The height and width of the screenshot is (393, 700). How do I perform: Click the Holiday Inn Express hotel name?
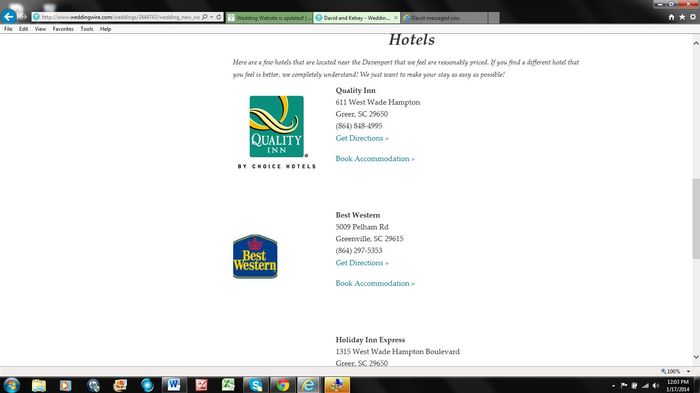point(370,340)
